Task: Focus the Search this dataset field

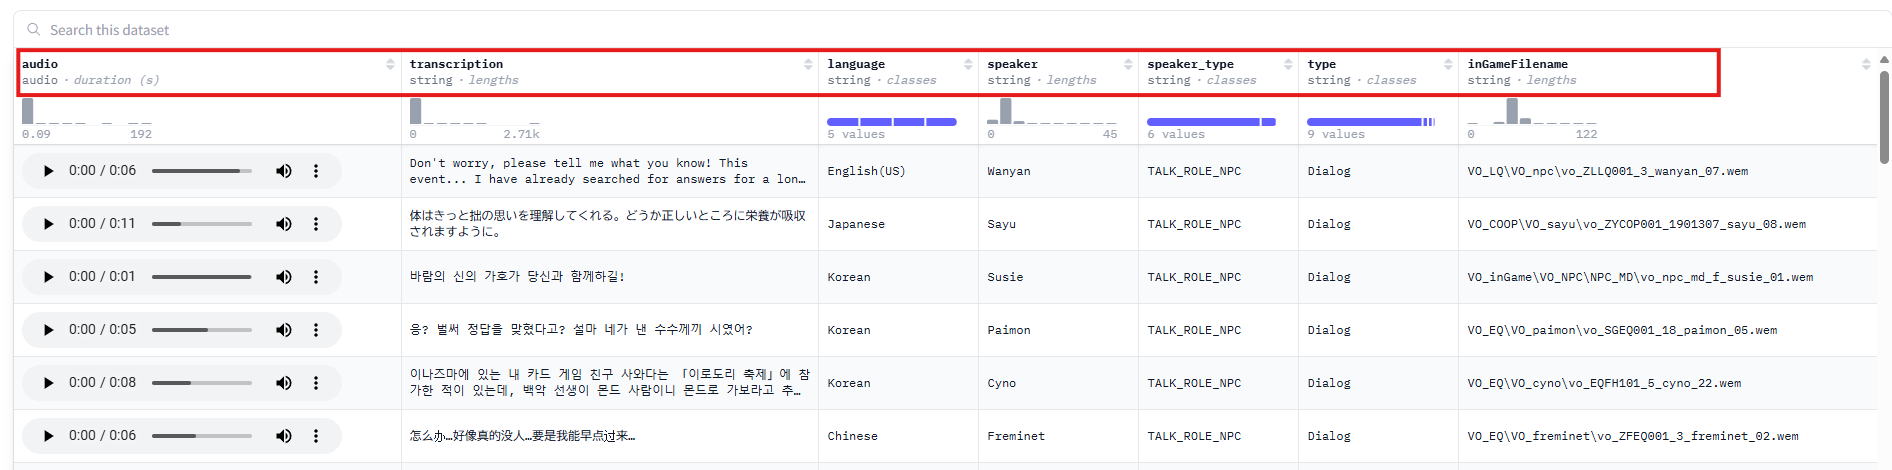Action: (x=950, y=30)
